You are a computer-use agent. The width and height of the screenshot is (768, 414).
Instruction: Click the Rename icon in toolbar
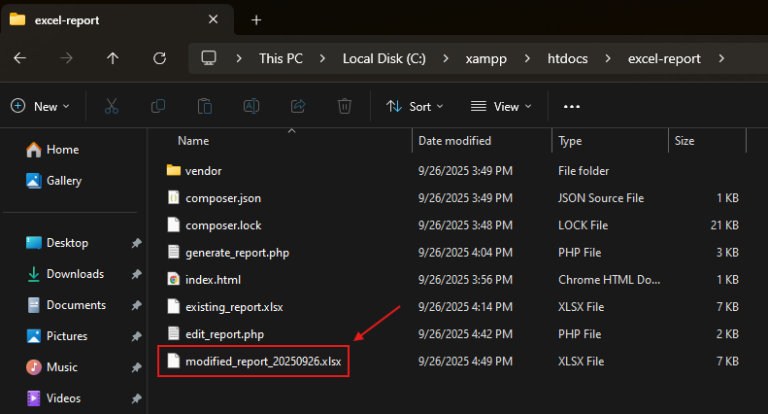251,106
